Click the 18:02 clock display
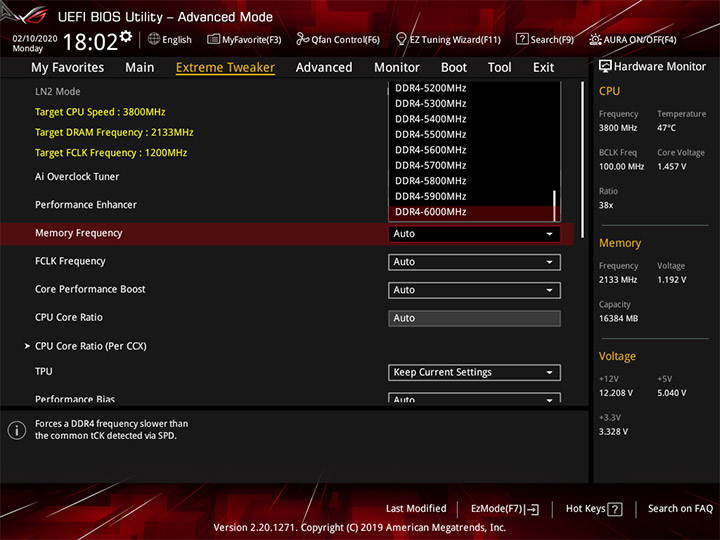720x540 pixels. (90, 42)
